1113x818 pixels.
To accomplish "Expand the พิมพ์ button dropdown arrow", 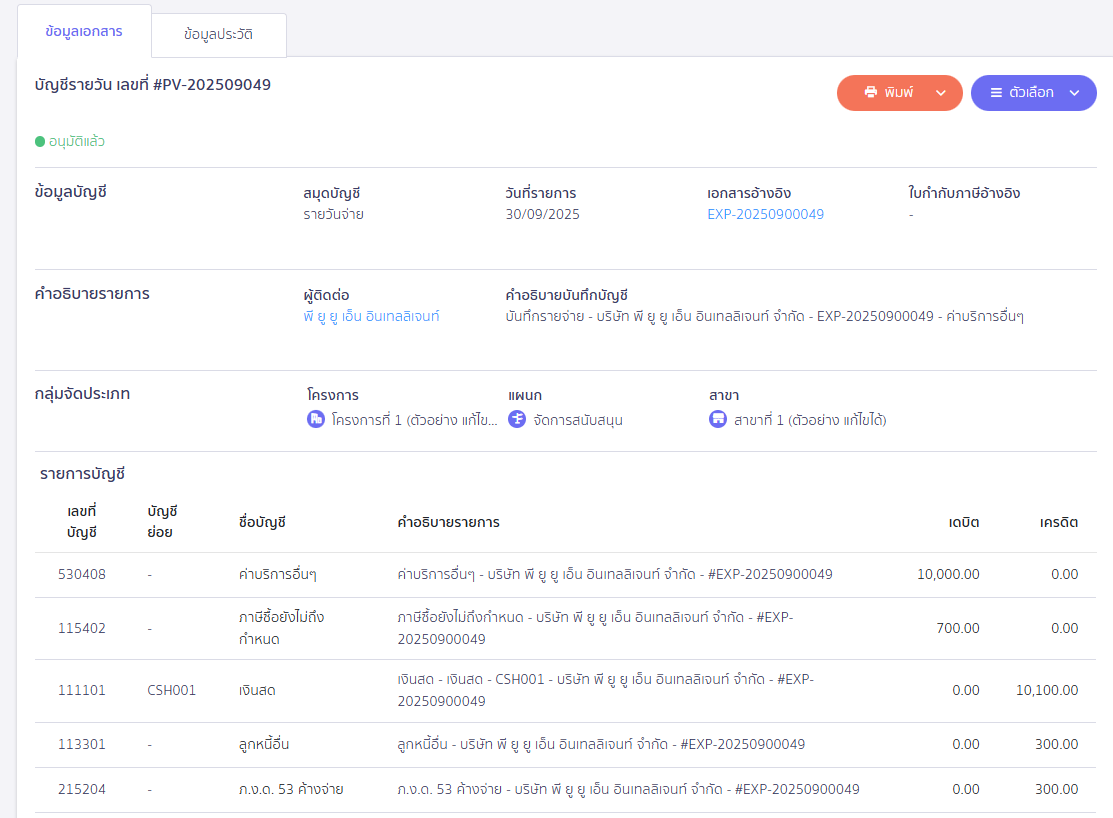I will [940, 93].
